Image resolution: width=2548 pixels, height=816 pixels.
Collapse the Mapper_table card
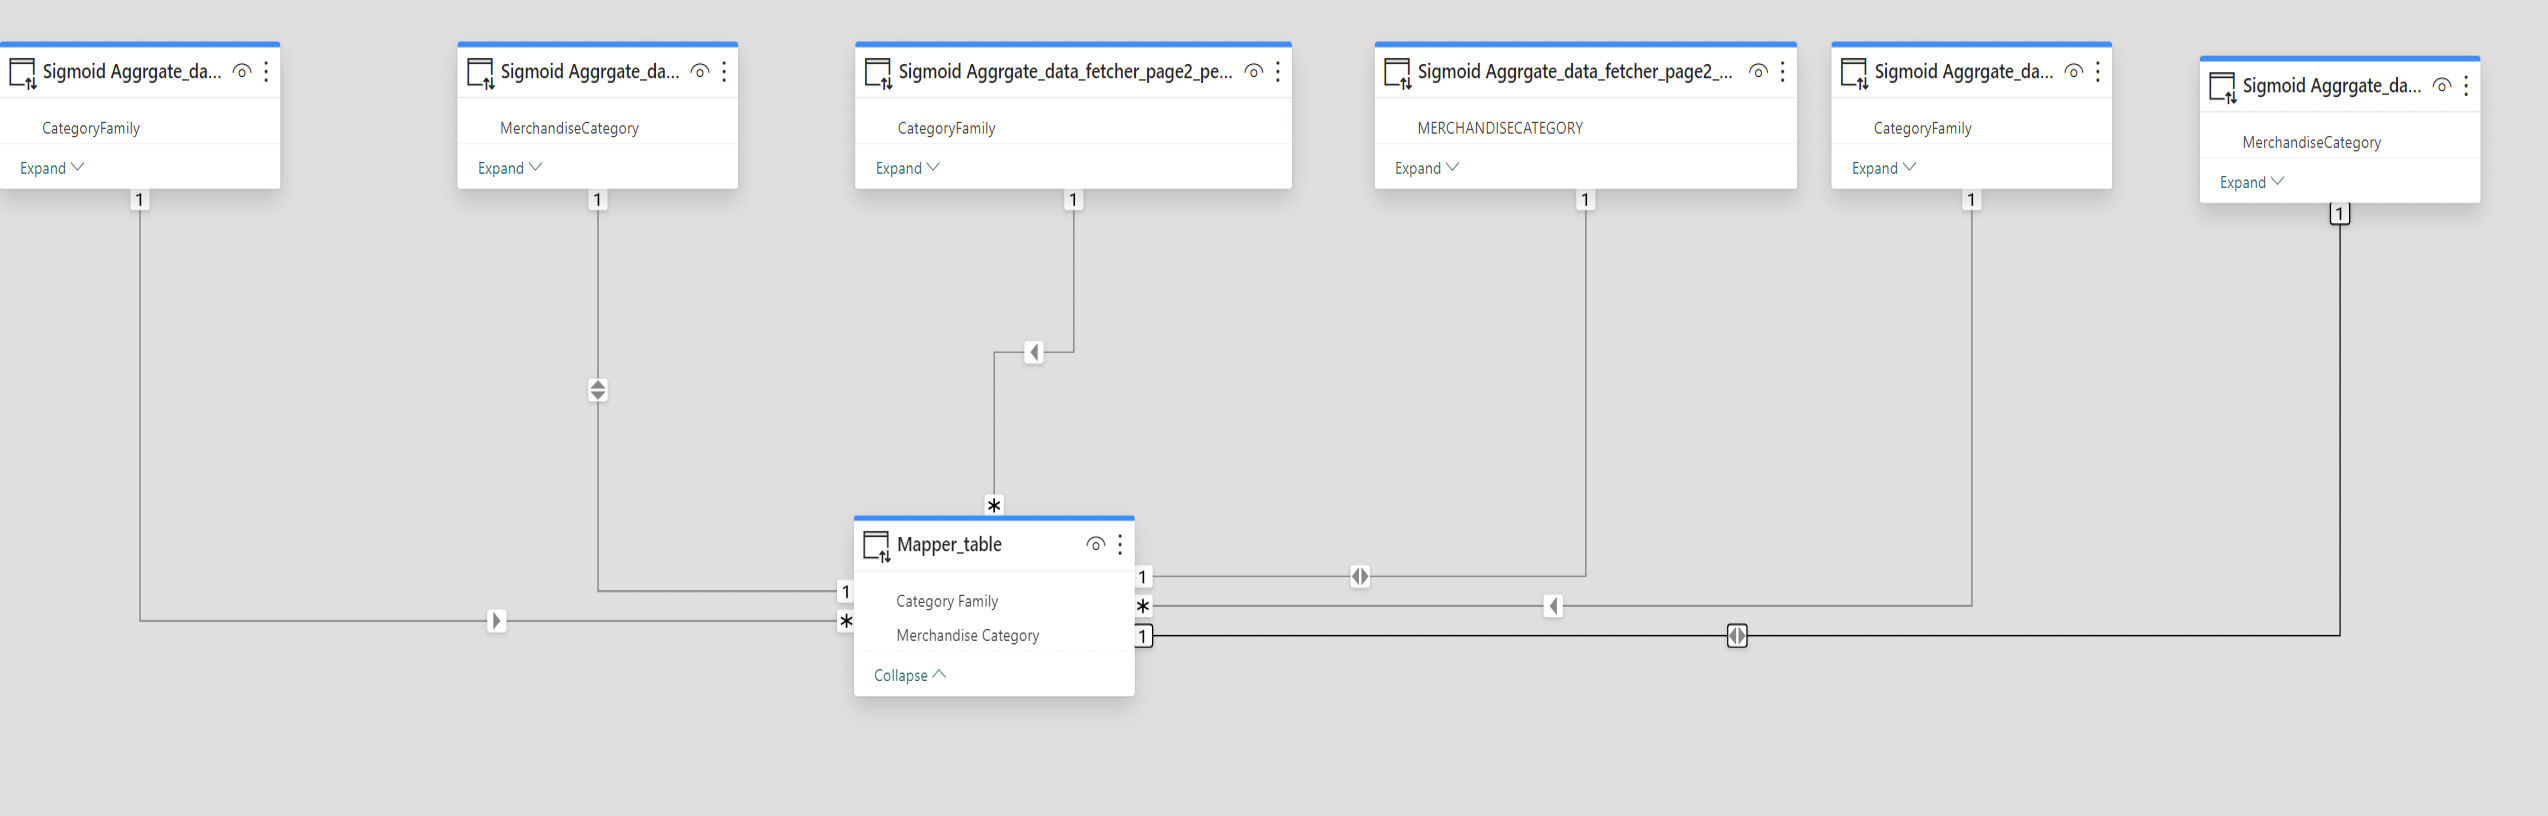(x=910, y=675)
